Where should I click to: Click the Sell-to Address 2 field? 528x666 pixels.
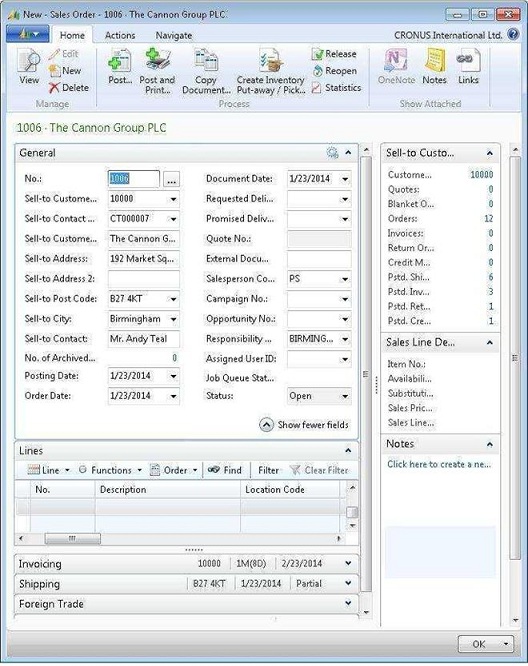point(144,279)
